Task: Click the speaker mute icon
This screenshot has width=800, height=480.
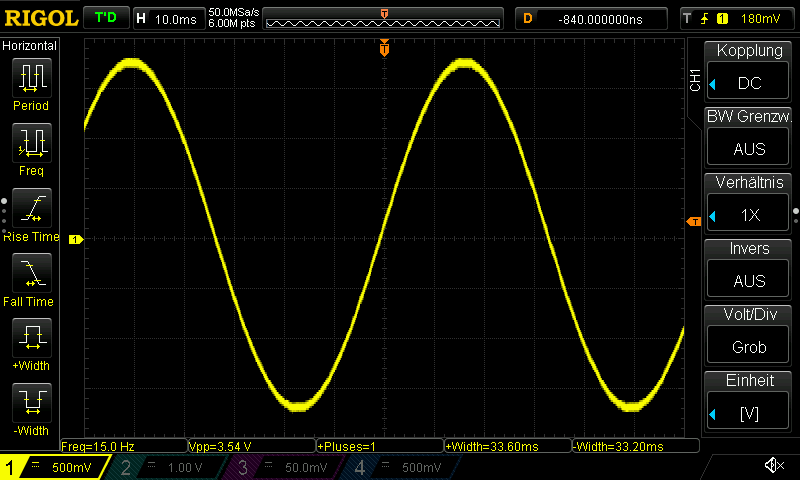Action: tap(773, 466)
